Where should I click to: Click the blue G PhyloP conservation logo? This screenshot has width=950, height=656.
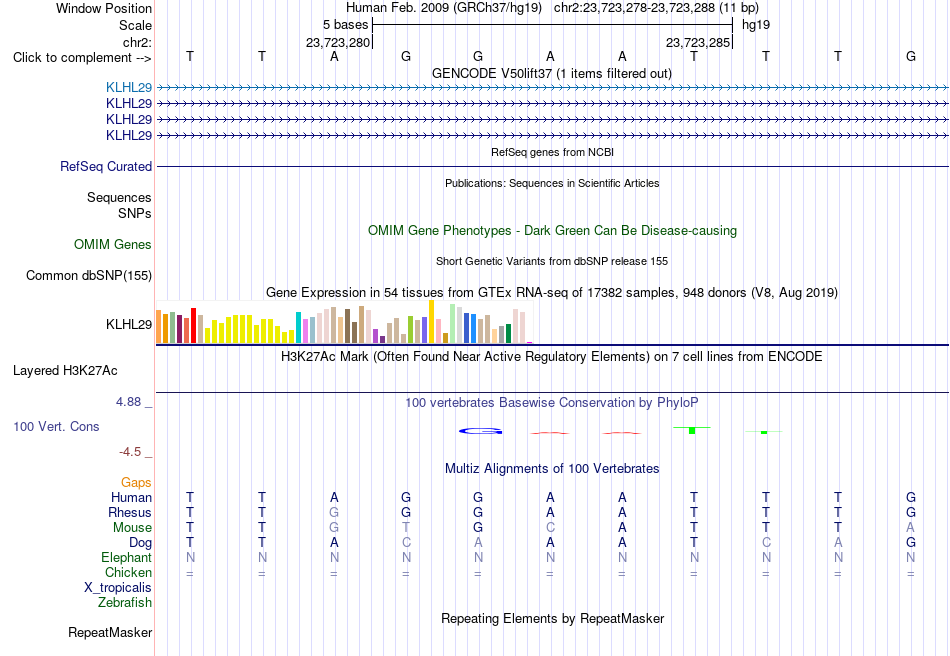click(x=480, y=431)
